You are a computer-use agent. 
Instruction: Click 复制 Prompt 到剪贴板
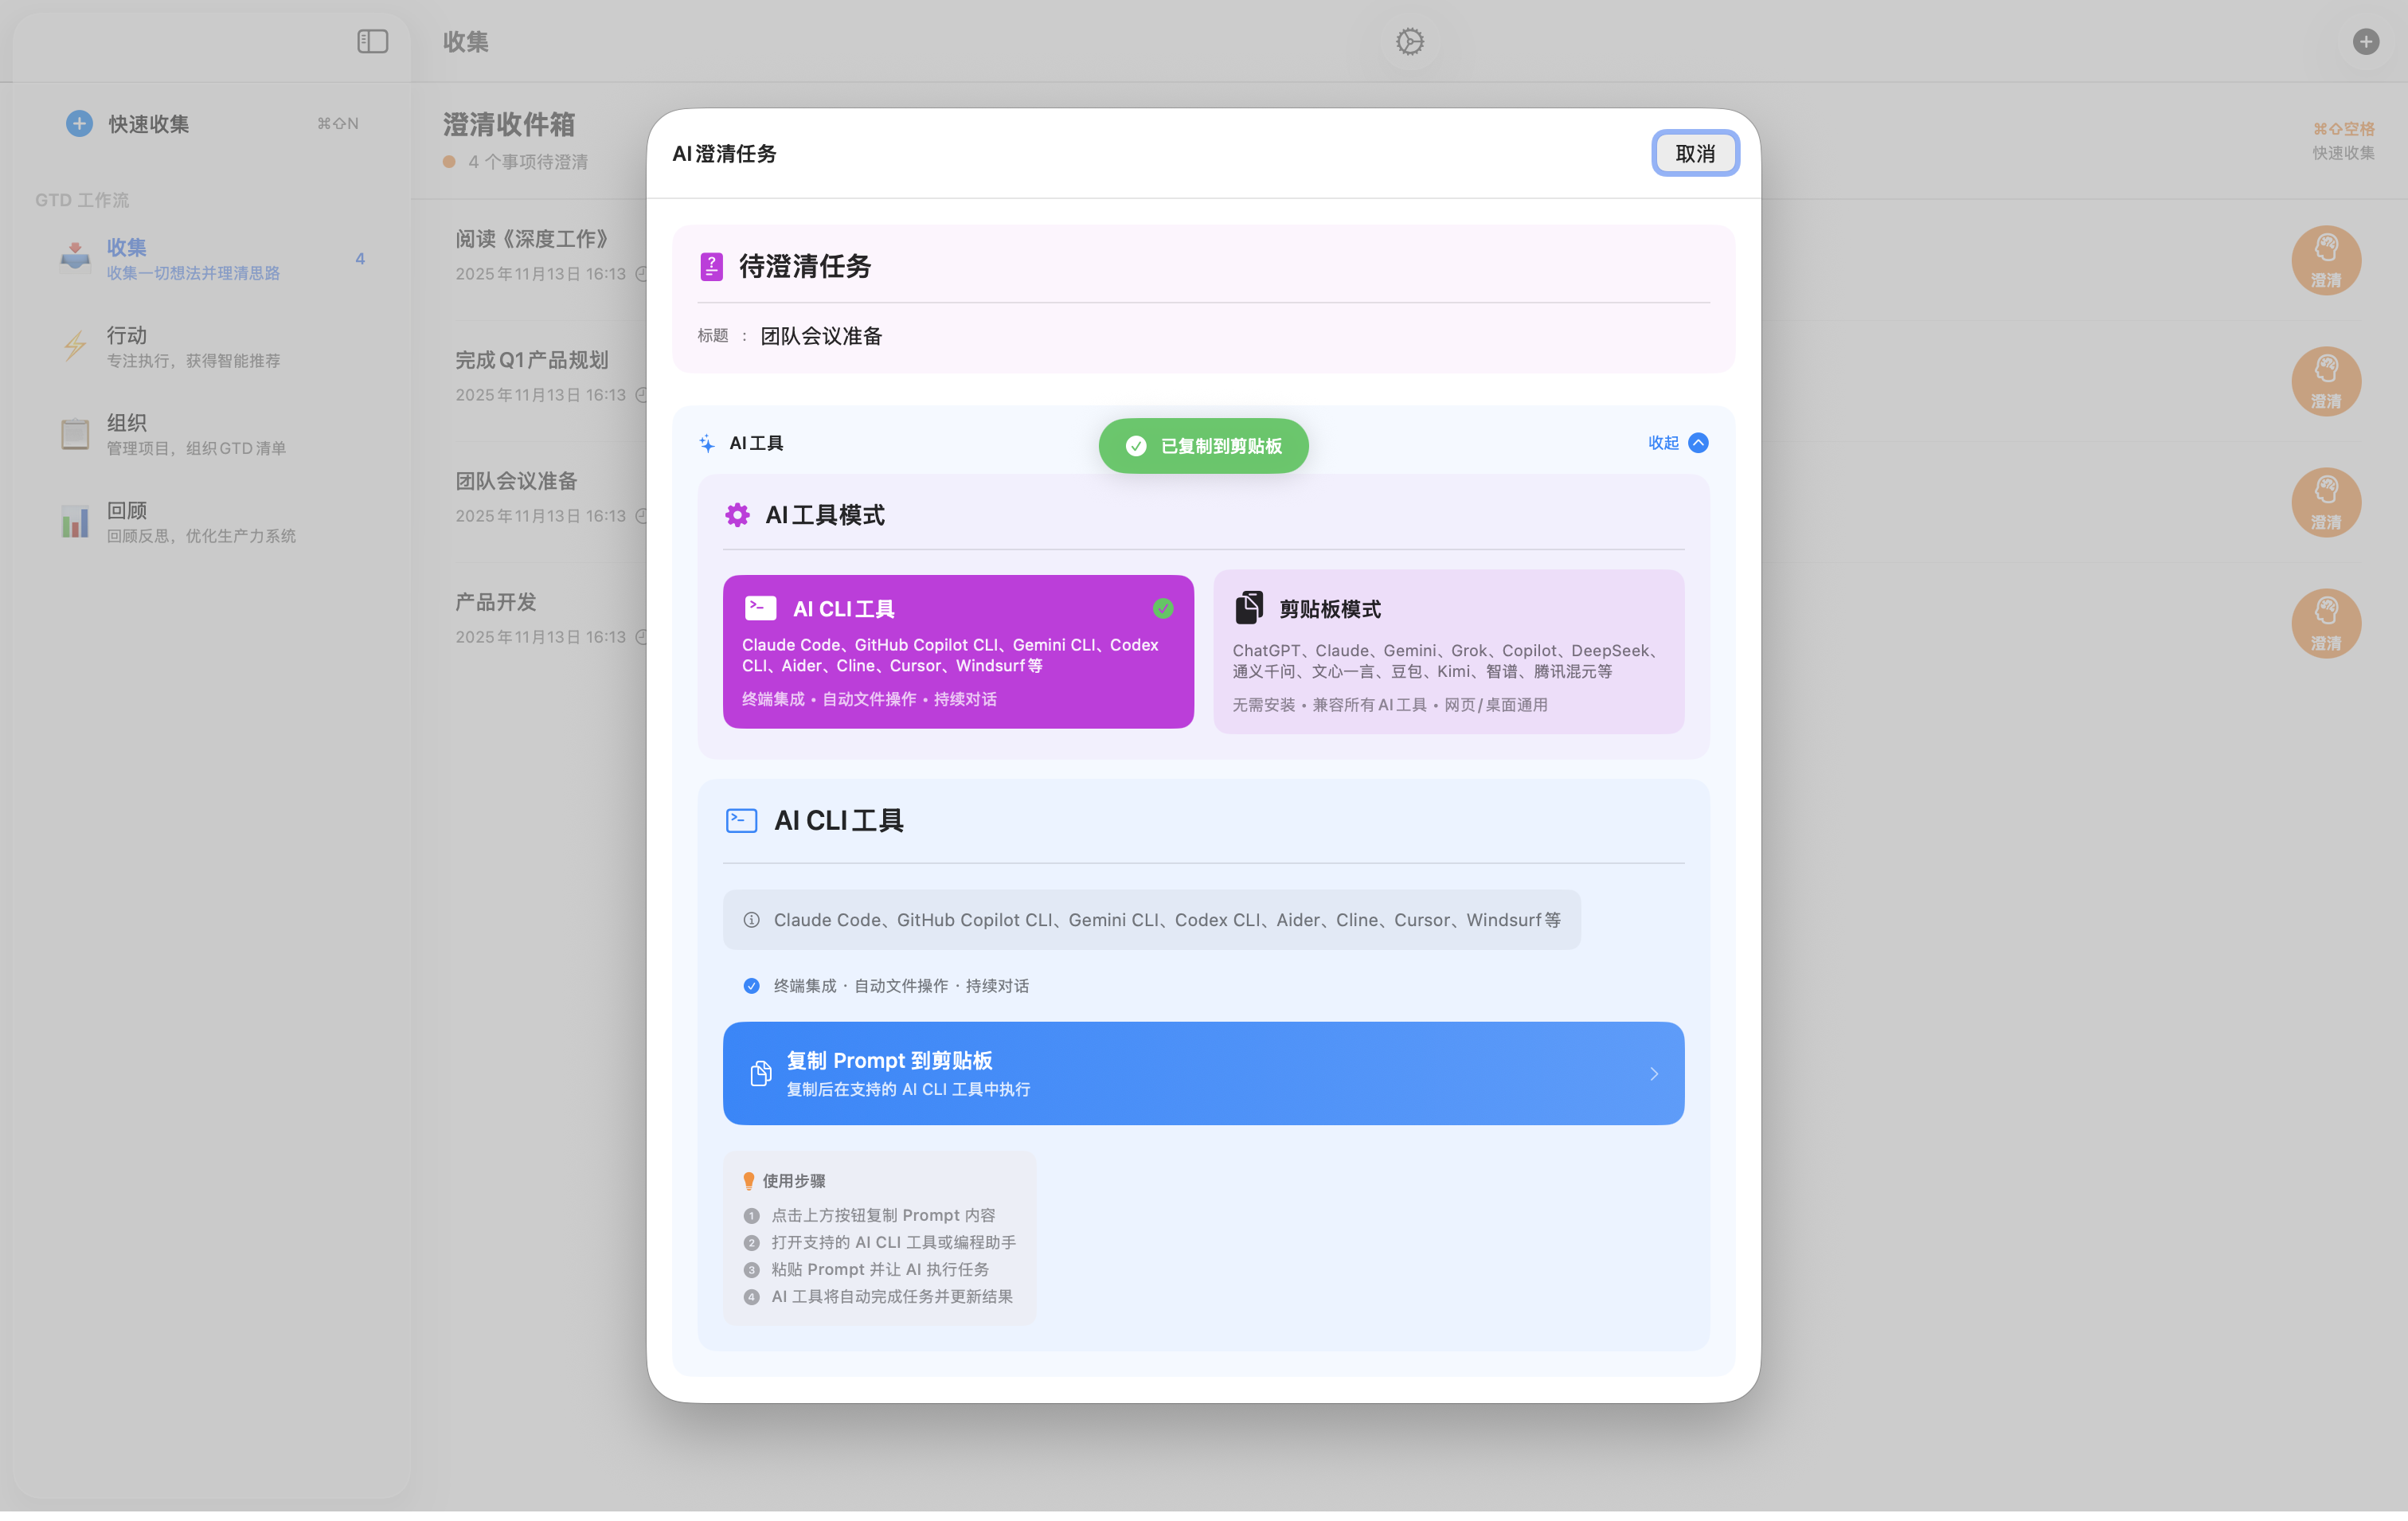tap(1203, 1073)
